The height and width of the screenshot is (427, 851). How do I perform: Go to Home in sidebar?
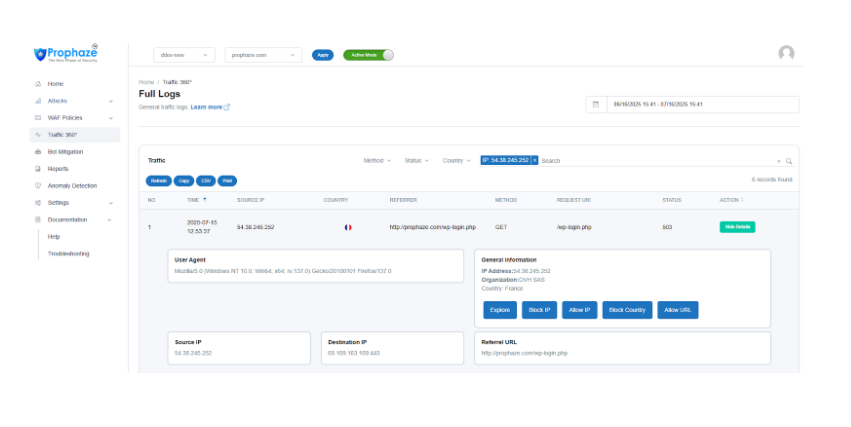pyautogui.click(x=55, y=83)
